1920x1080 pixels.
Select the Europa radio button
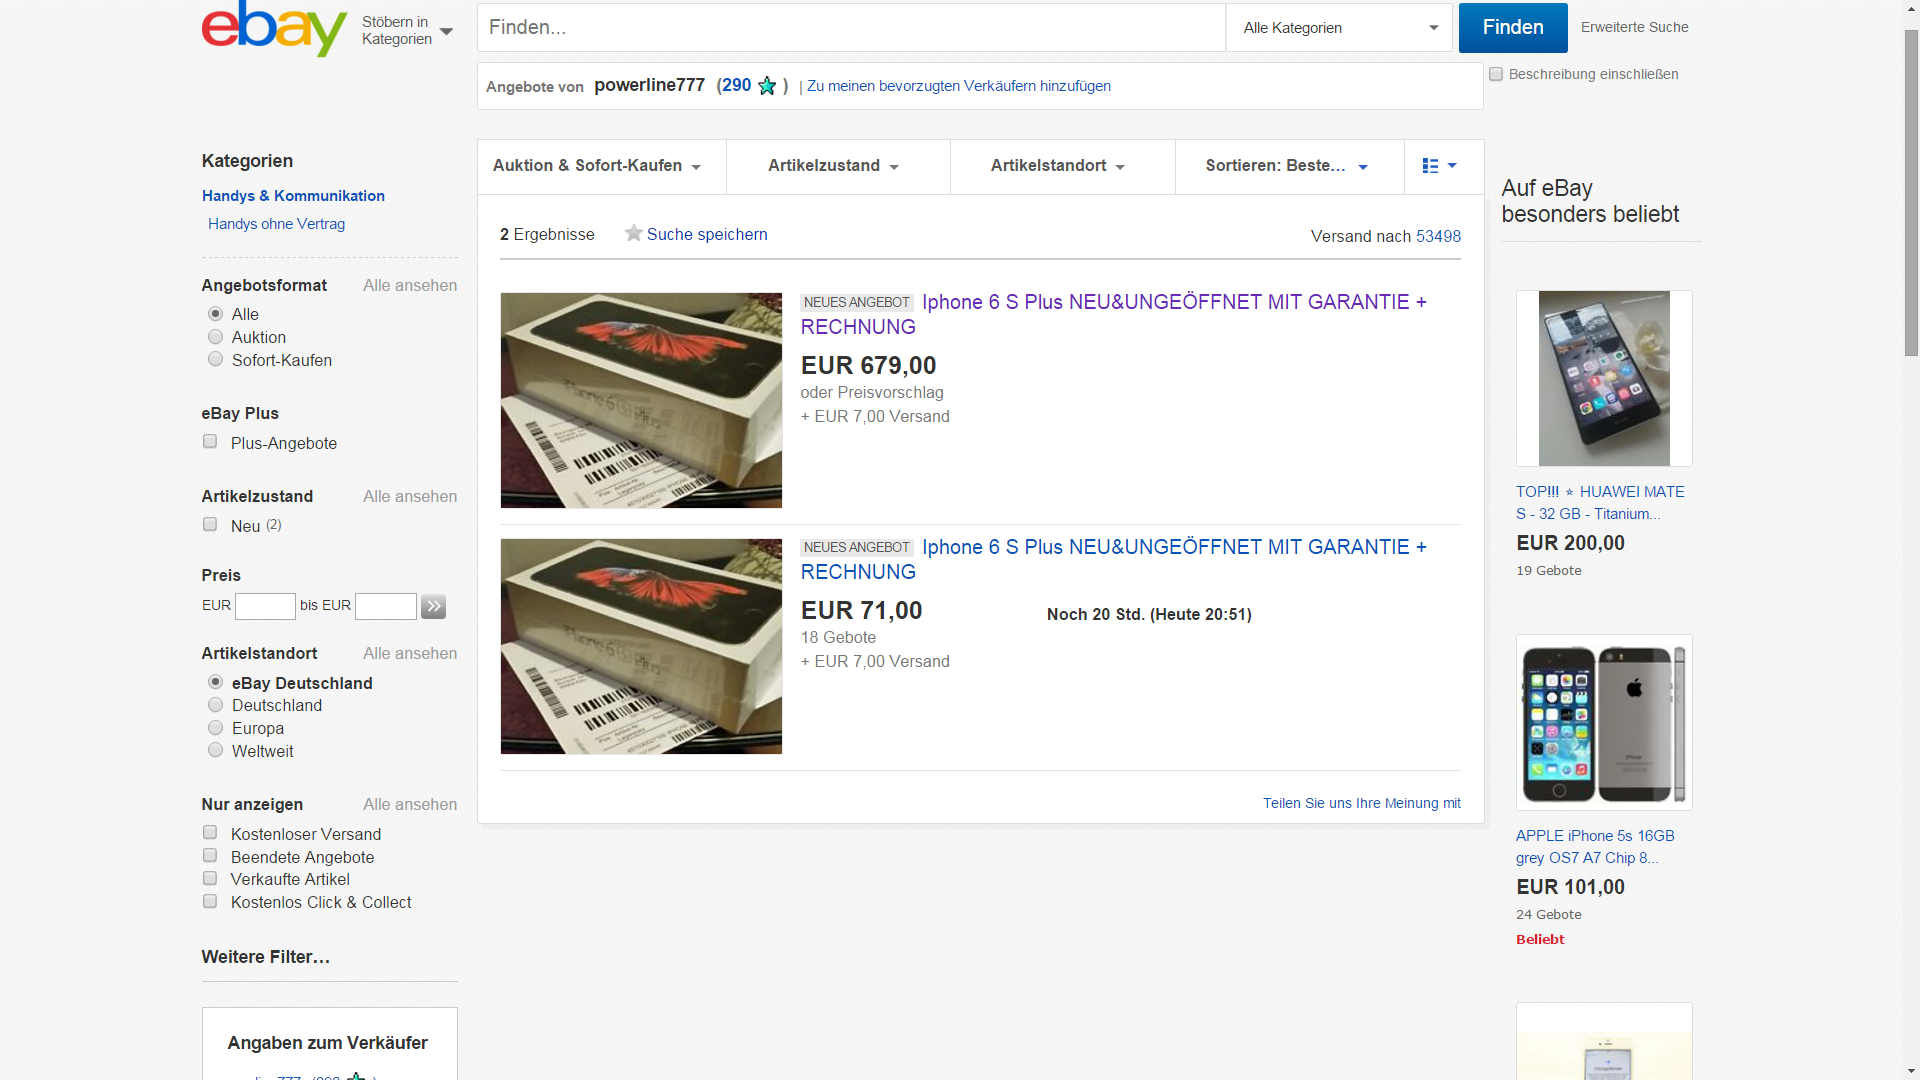[215, 728]
